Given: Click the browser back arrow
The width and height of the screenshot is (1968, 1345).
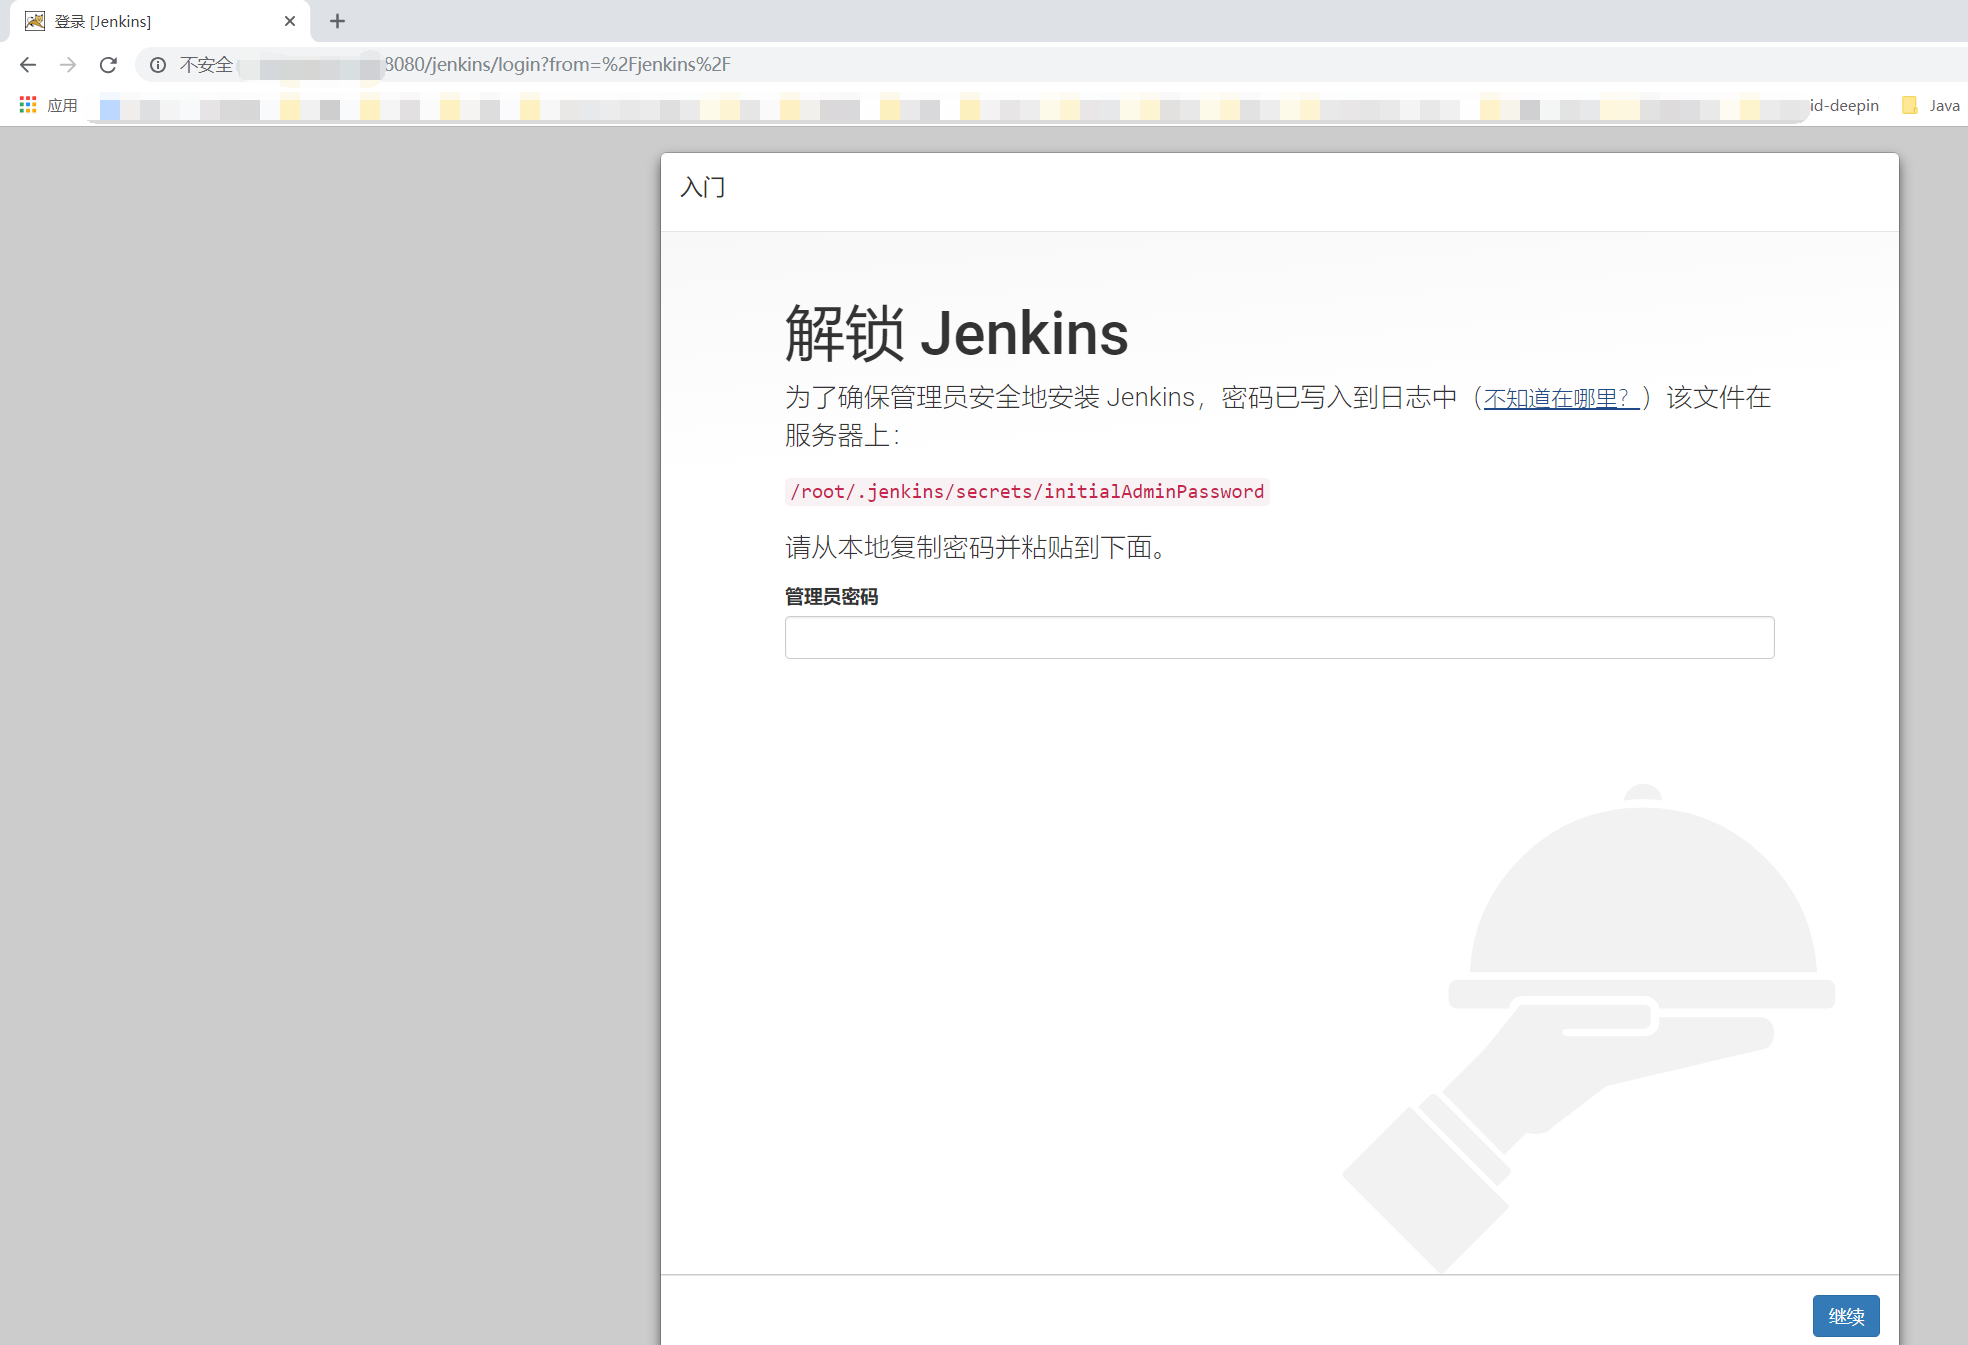Looking at the screenshot, I should [x=28, y=65].
